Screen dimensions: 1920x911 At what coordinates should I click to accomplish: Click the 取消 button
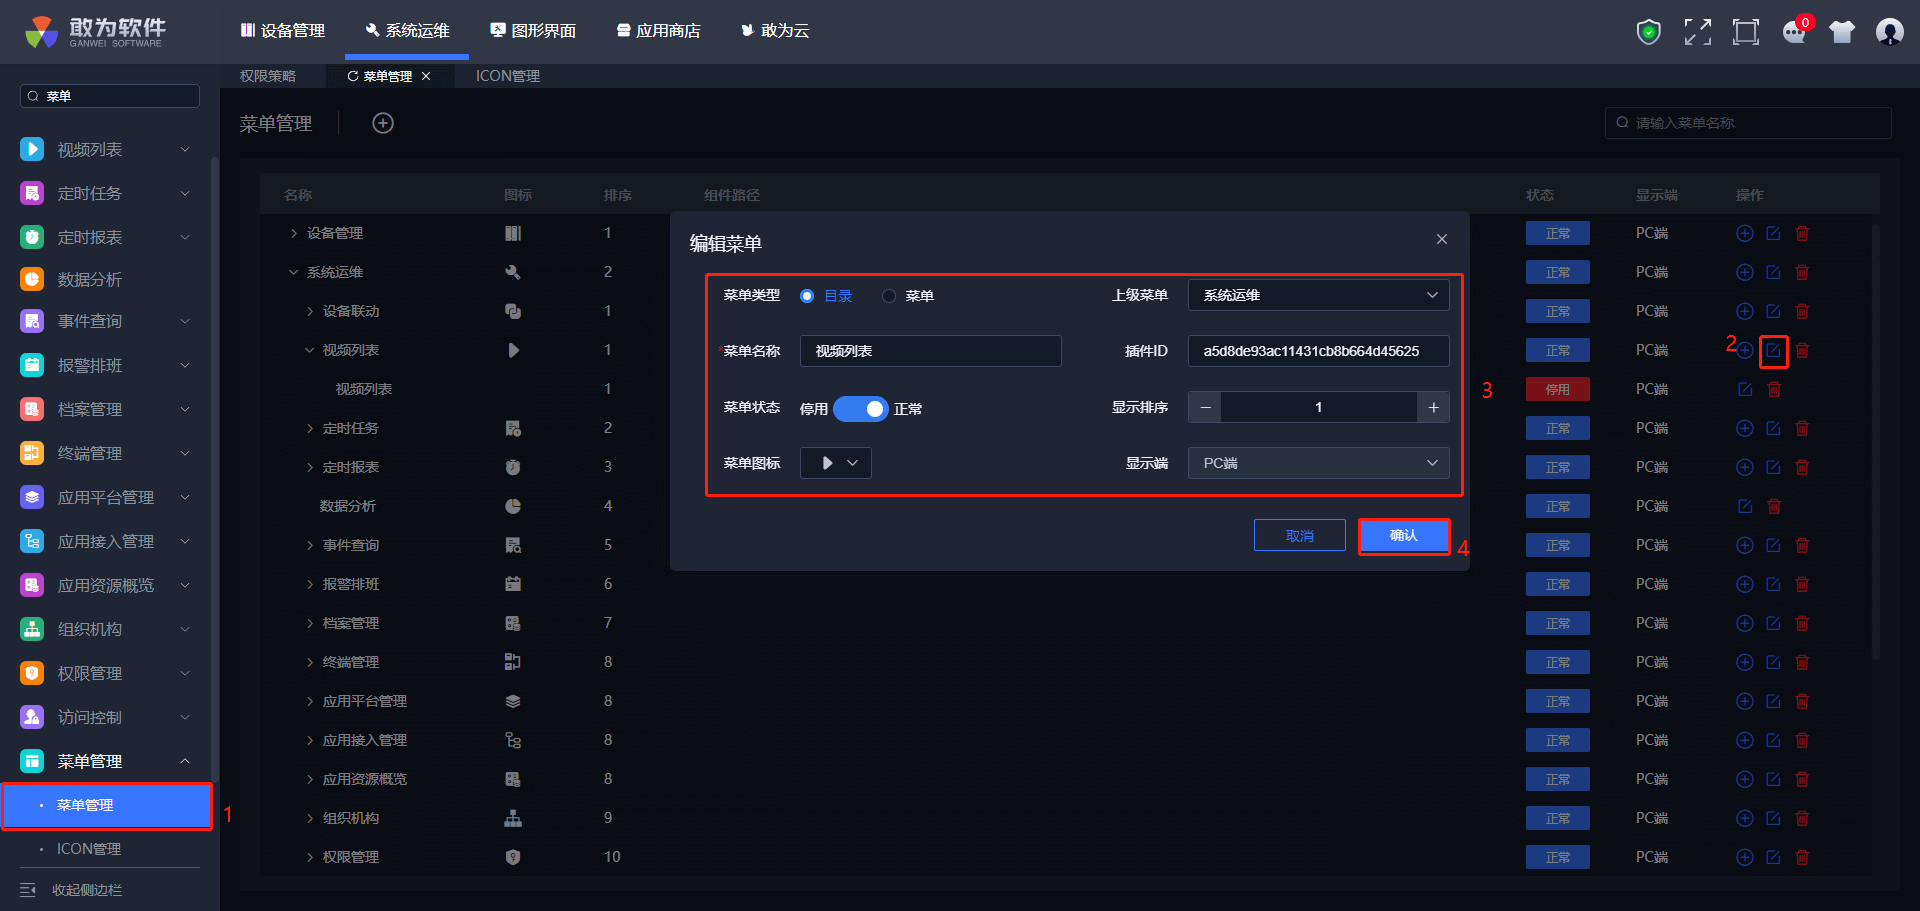pyautogui.click(x=1299, y=536)
